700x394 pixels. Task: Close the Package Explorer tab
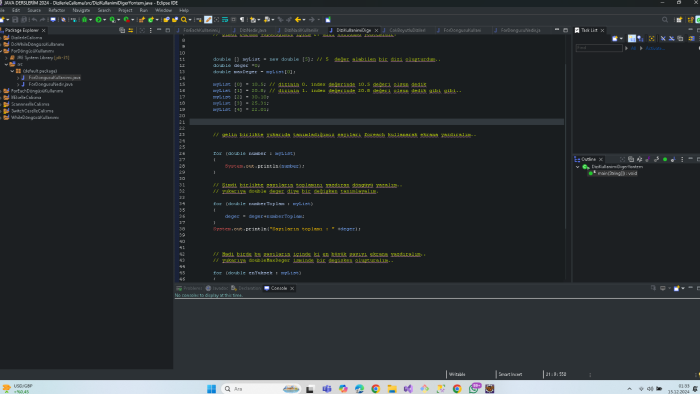(43, 30)
